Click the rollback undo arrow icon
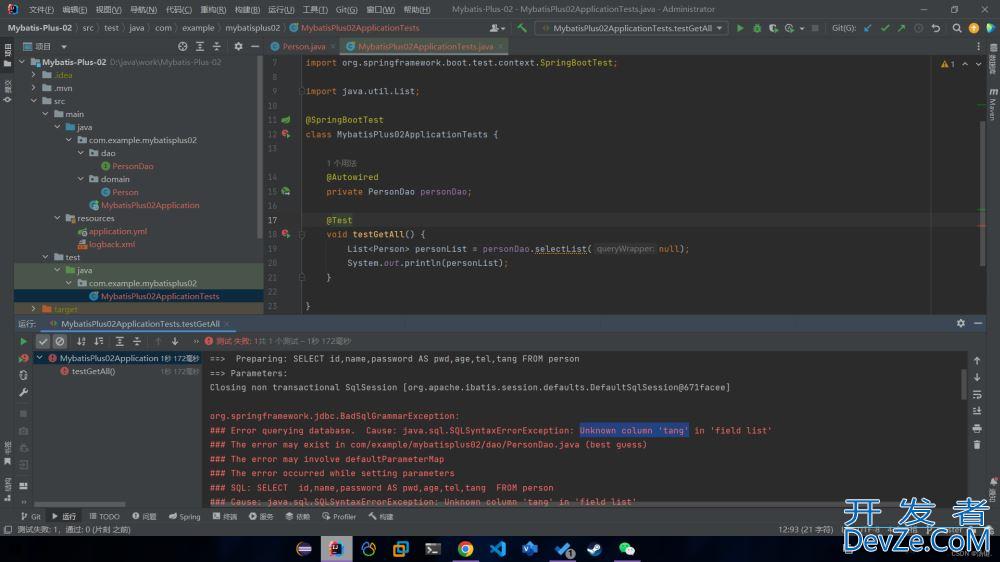The height and width of the screenshot is (562, 1000). click(x=936, y=28)
